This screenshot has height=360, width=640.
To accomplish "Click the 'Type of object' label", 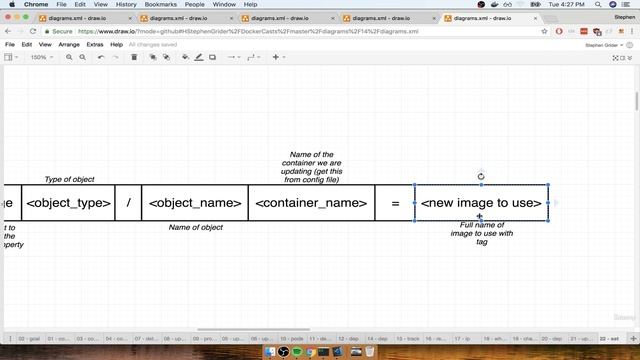I will tap(69, 179).
